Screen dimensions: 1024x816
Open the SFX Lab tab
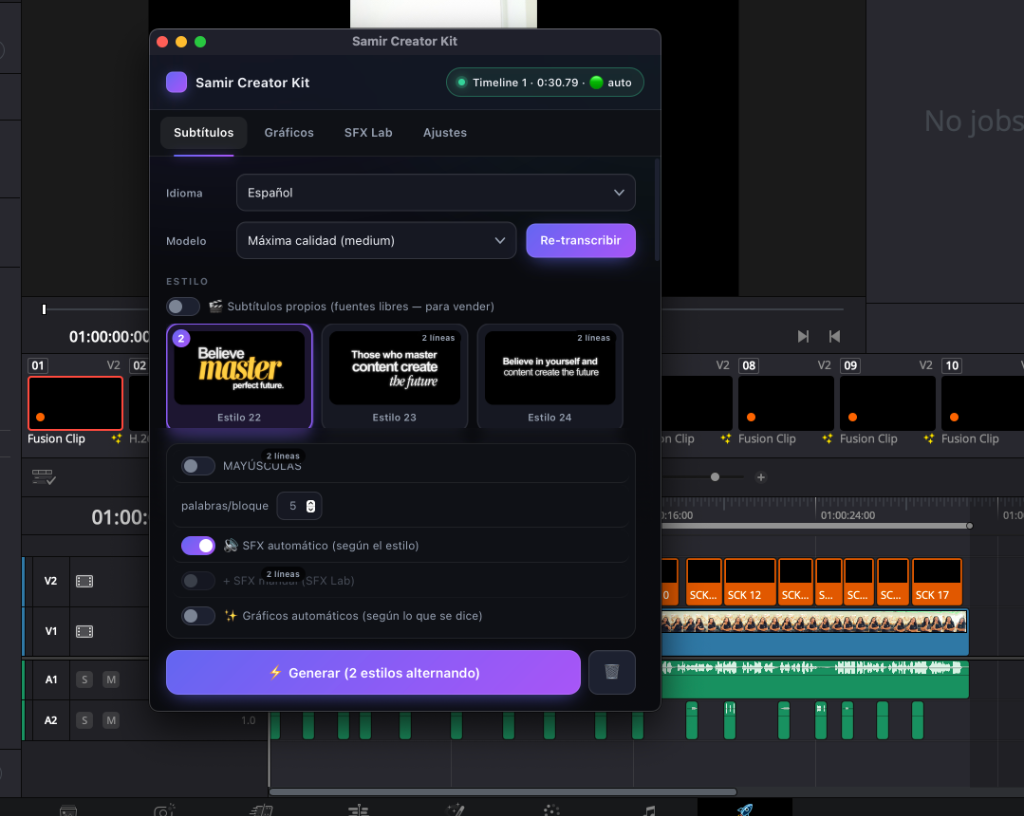(368, 133)
